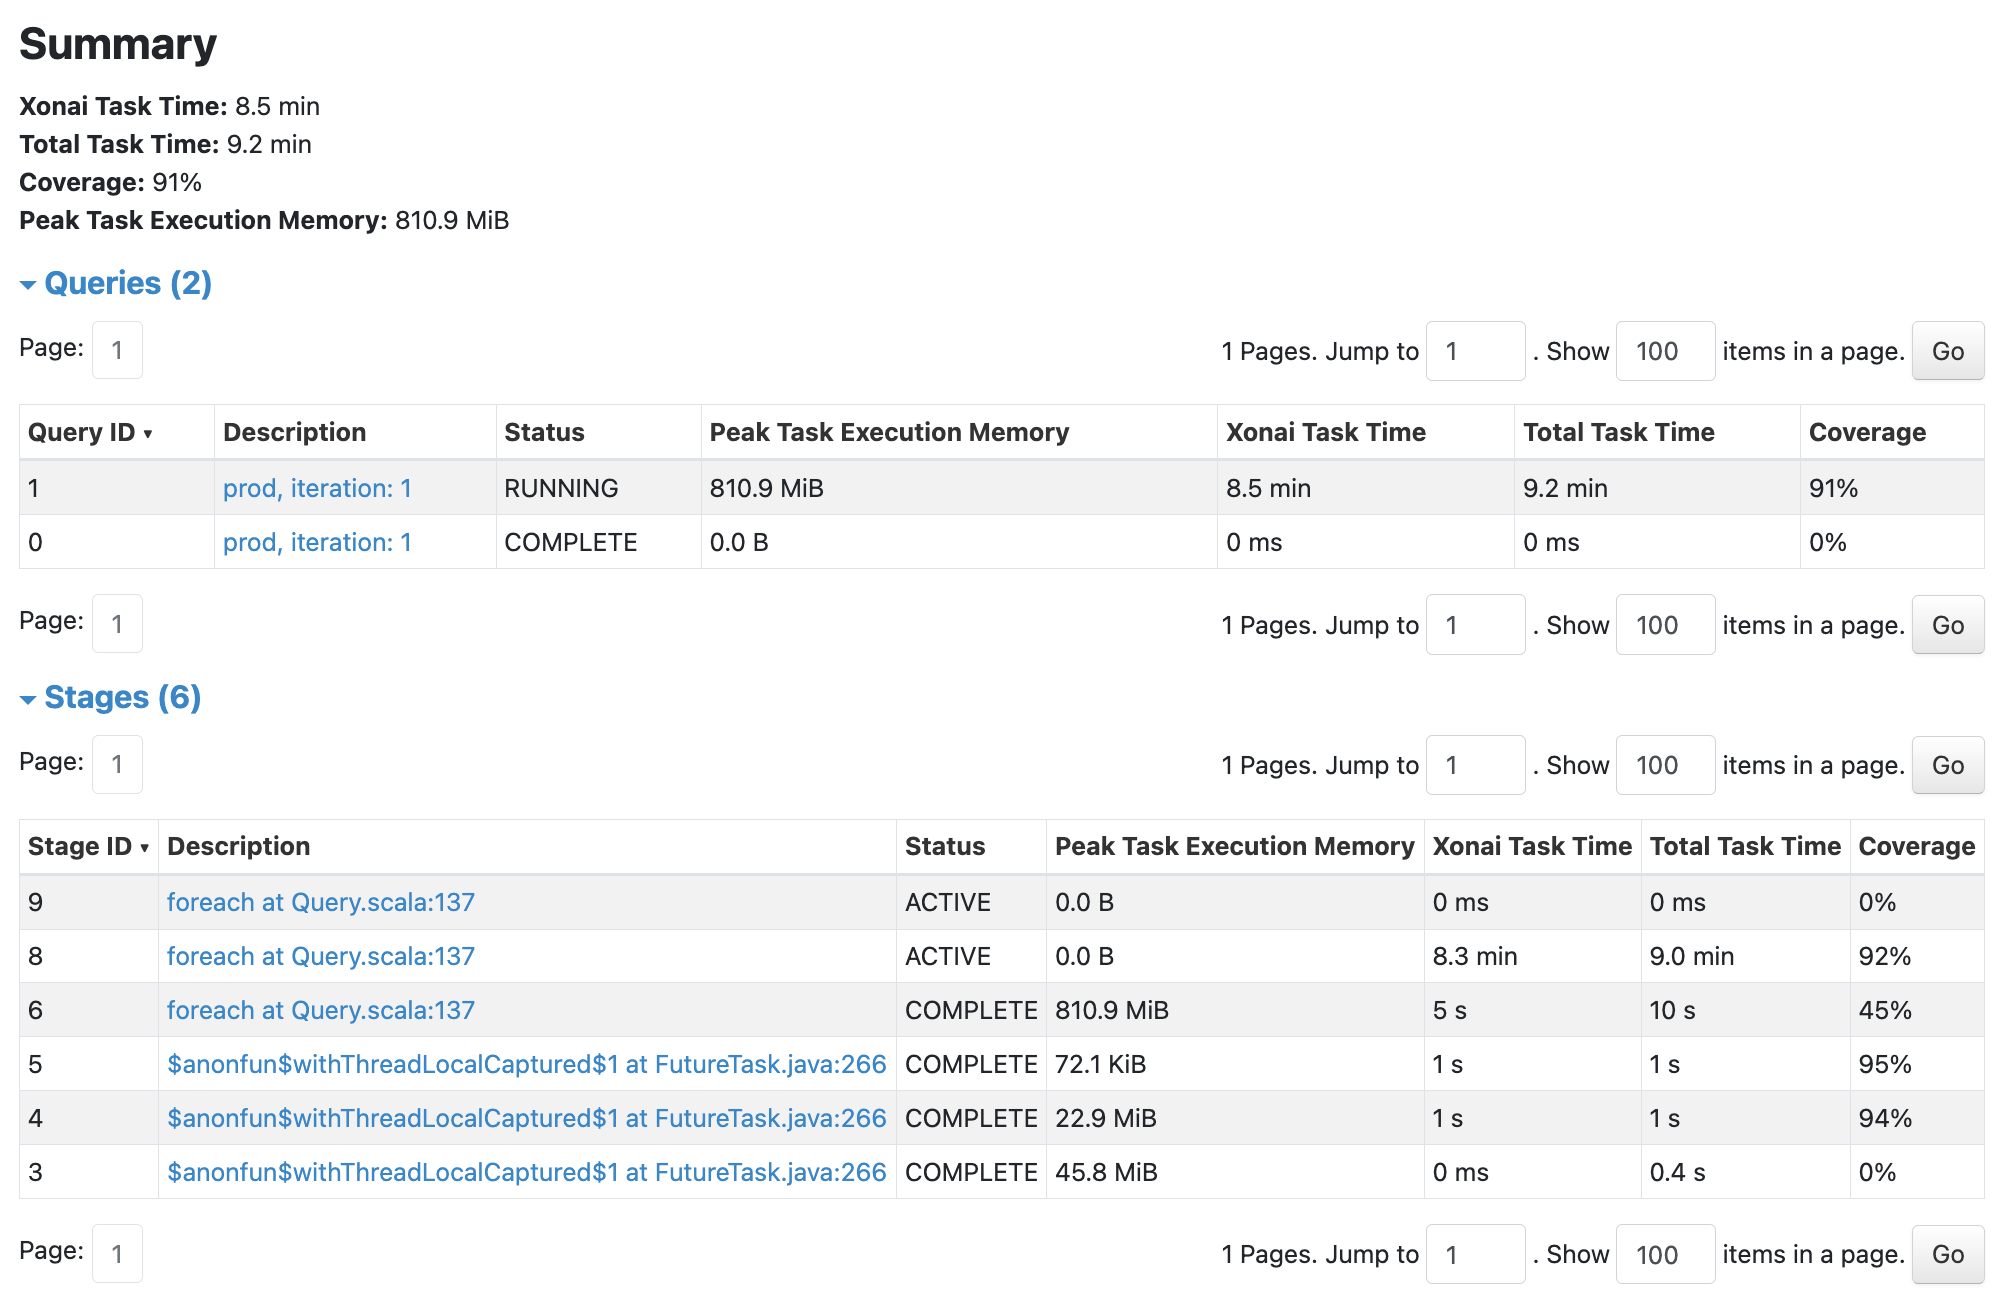The height and width of the screenshot is (1296, 2002).
Task: Focus Show items field below Stages table
Action: point(1665,1254)
